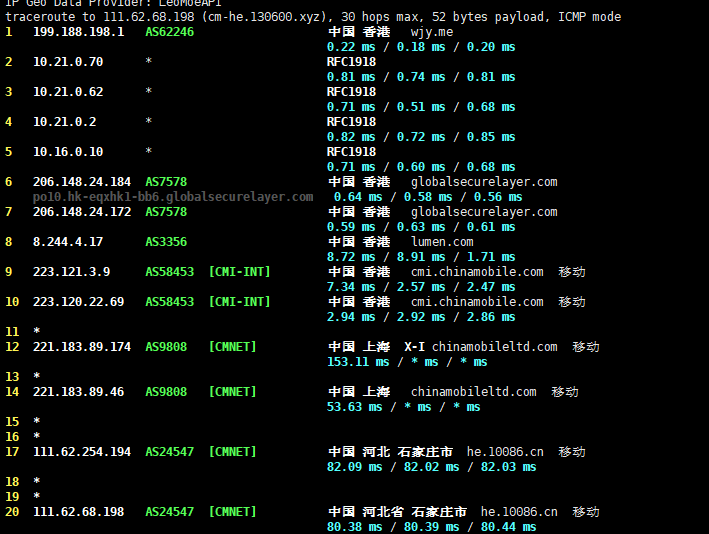Select the IP 206.148.24.184
709x534 pixels.
[x=82, y=182]
